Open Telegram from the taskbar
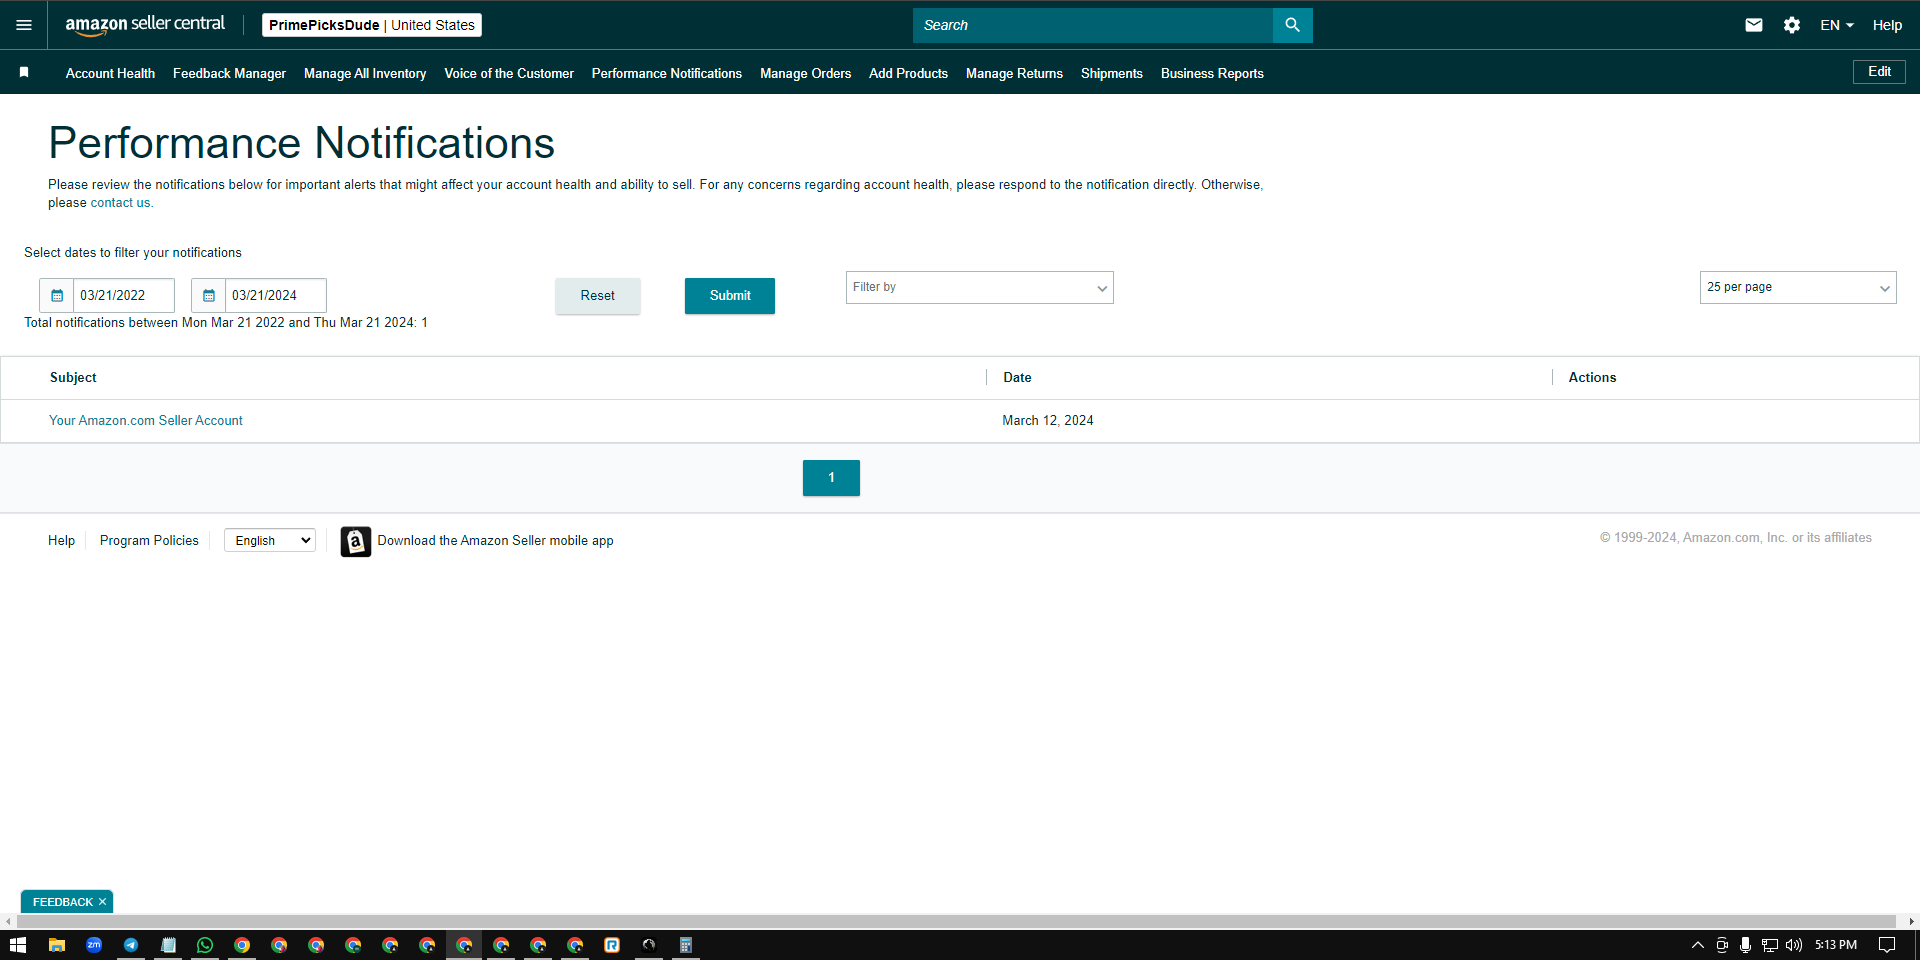 click(131, 945)
